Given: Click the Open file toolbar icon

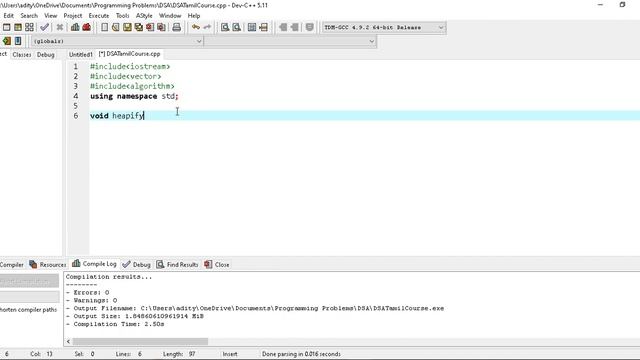Looking at the screenshot, I should (116, 27).
